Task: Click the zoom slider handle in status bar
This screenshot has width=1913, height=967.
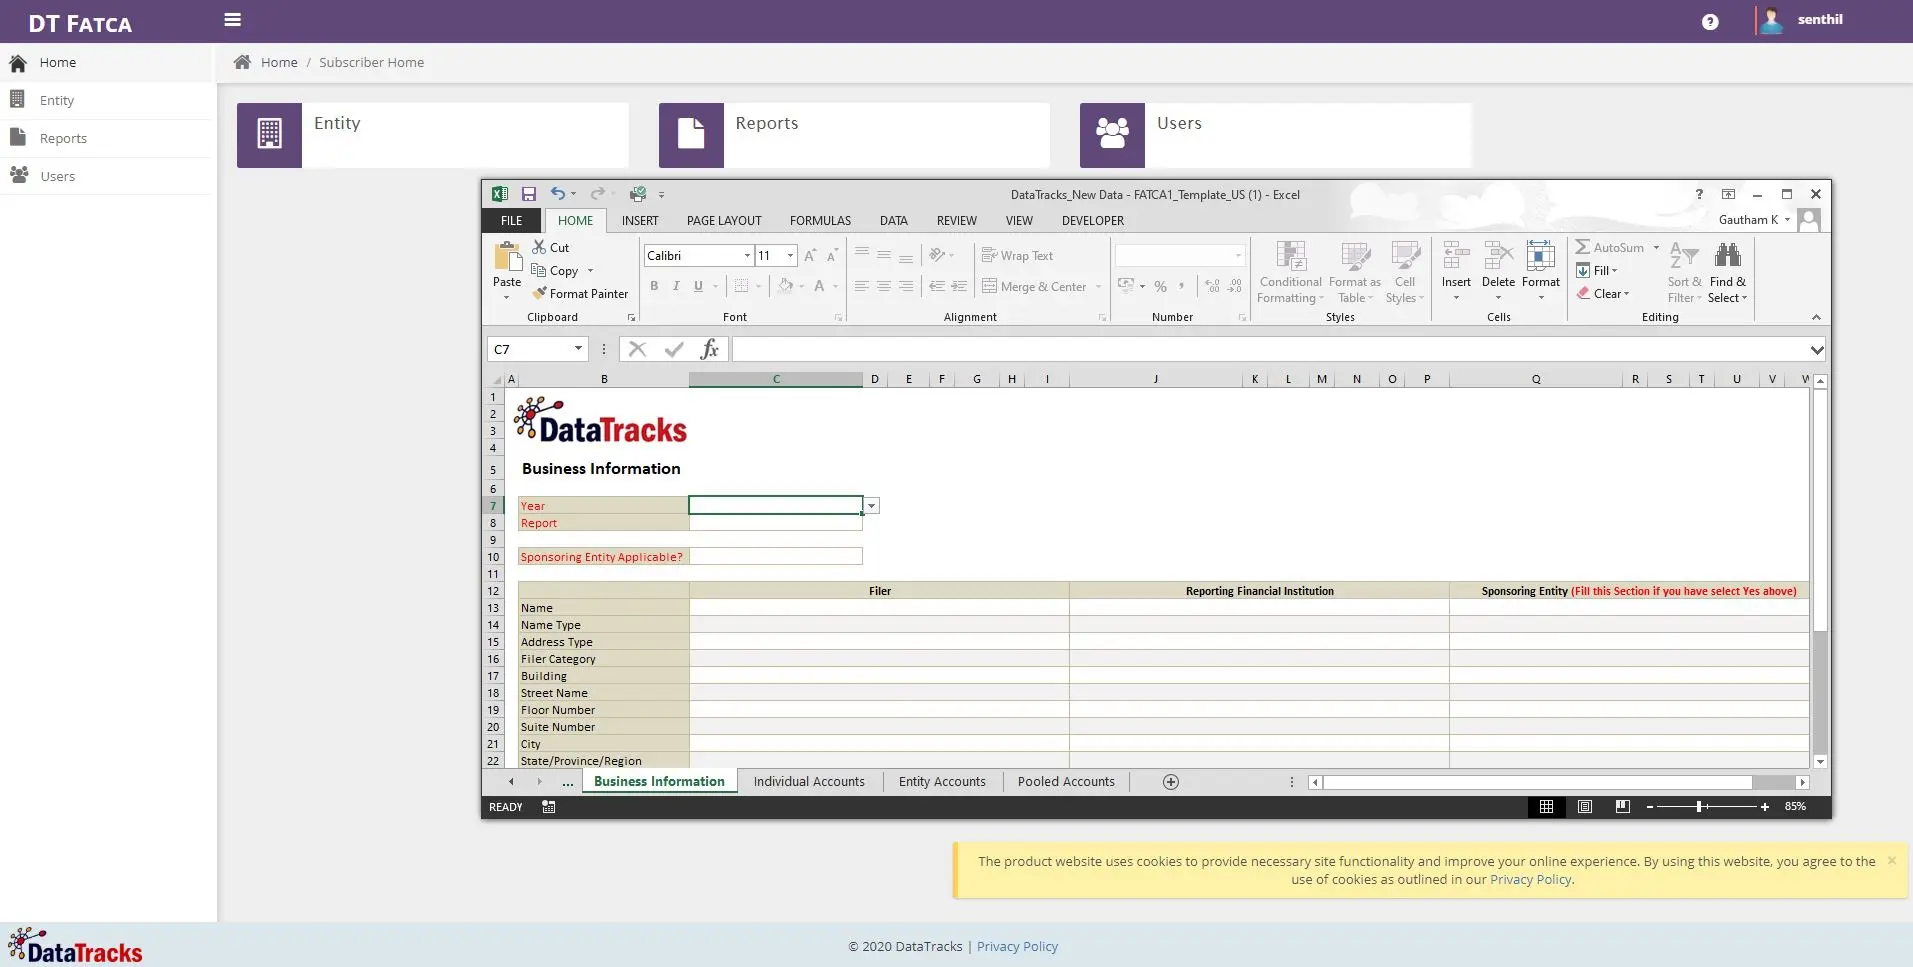Action: click(1699, 807)
